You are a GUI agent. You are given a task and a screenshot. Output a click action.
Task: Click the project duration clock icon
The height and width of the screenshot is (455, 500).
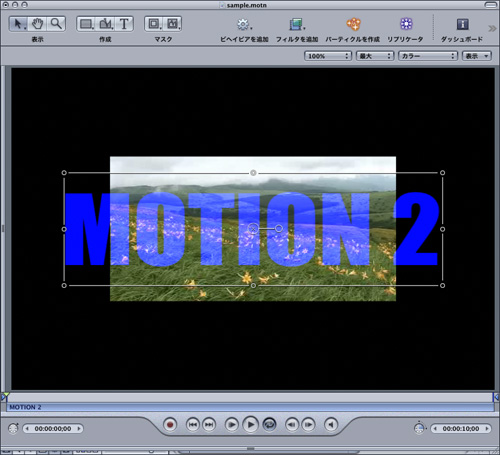click(419, 428)
